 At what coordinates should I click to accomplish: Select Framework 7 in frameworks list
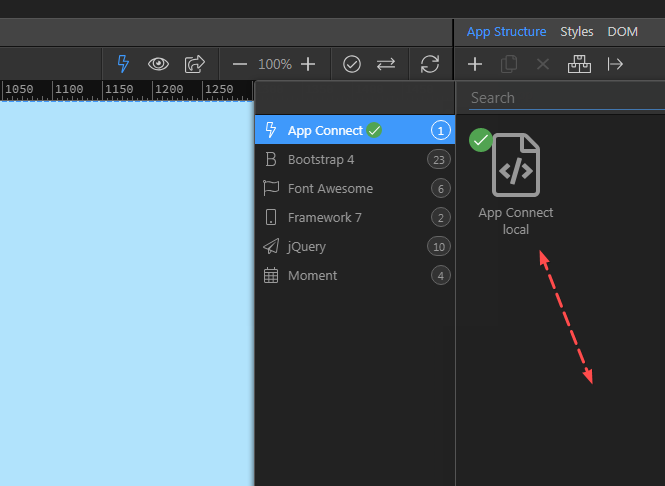click(355, 218)
